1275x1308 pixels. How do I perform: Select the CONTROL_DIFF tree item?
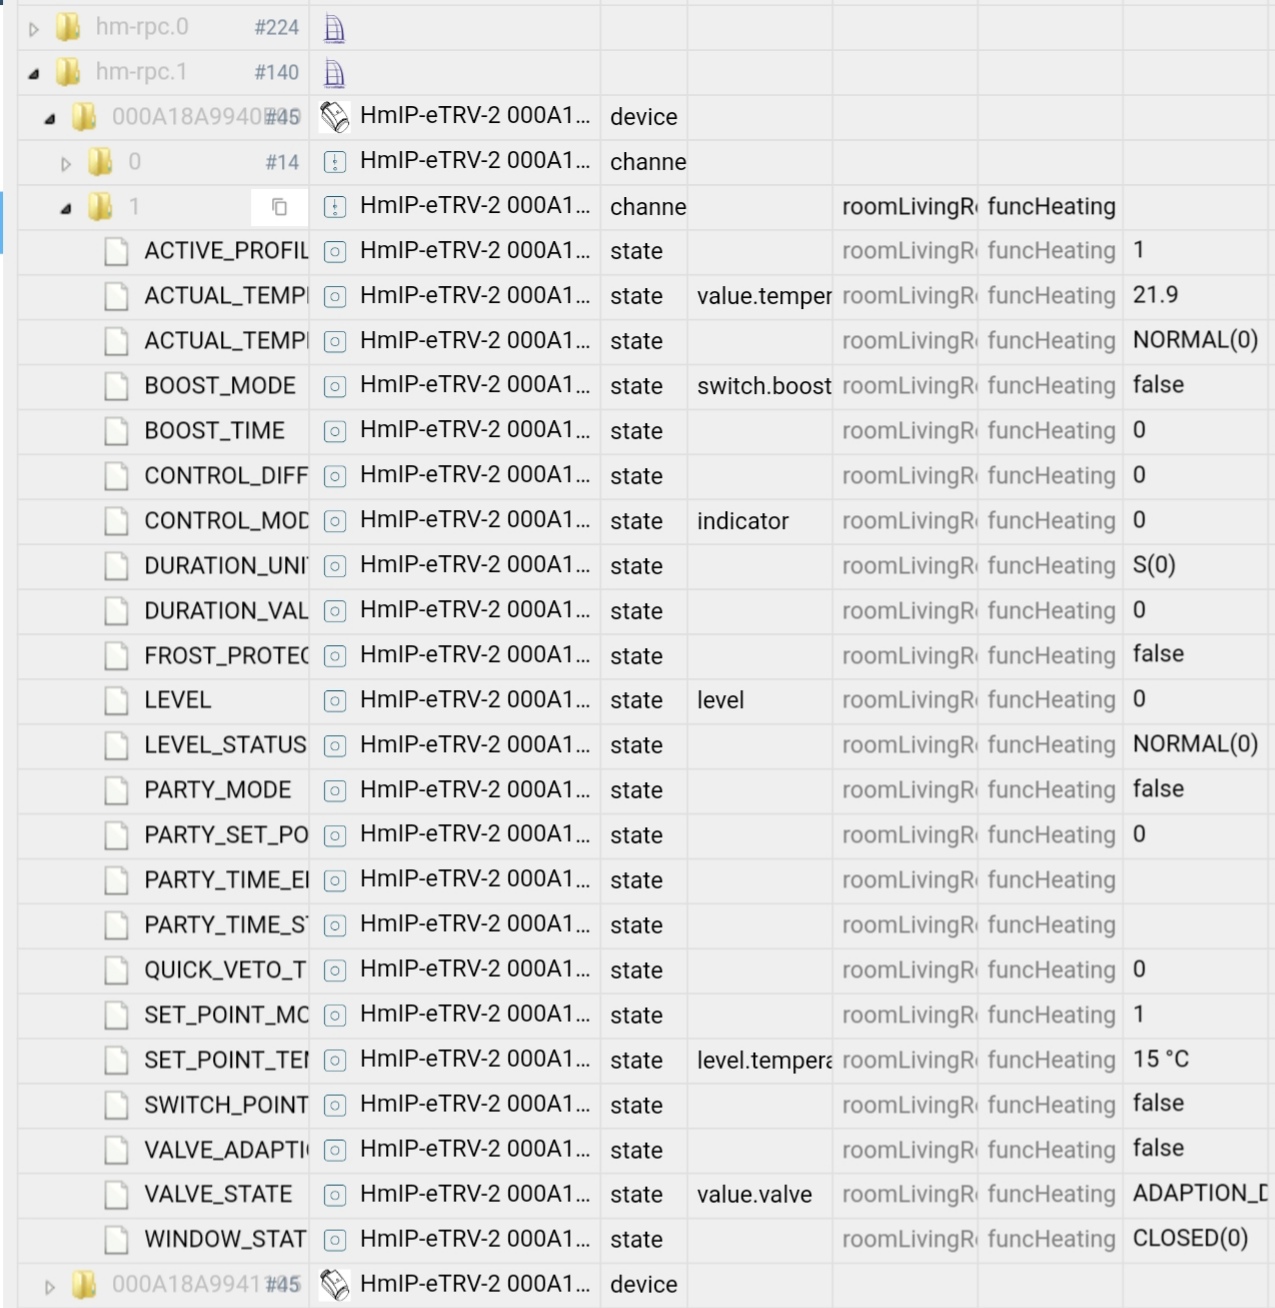[226, 476]
